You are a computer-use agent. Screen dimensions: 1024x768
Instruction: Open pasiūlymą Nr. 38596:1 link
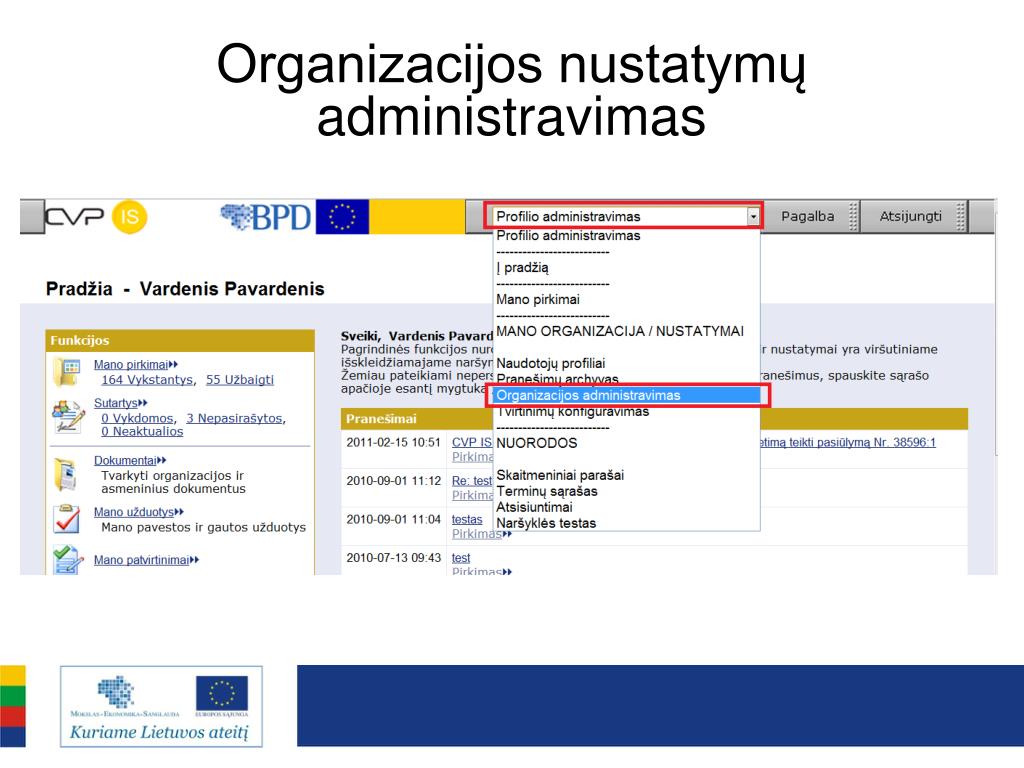(848, 443)
